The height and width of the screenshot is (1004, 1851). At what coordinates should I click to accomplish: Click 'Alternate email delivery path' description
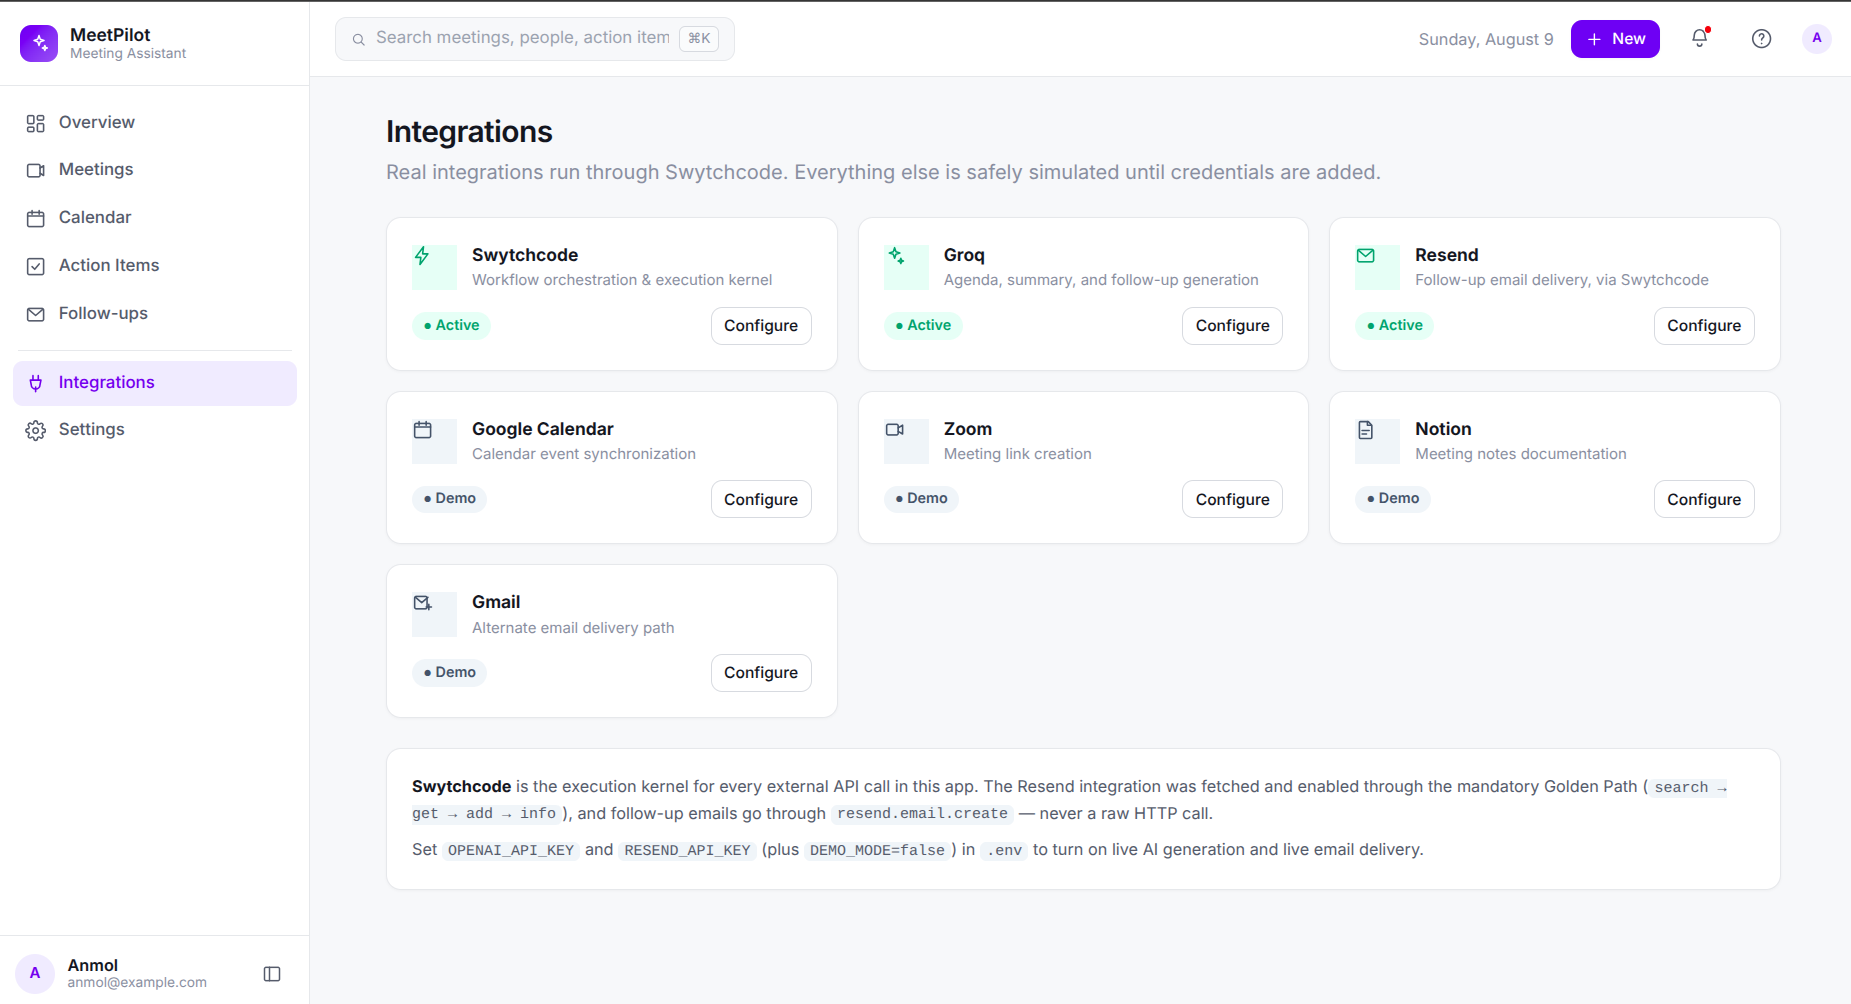click(573, 628)
